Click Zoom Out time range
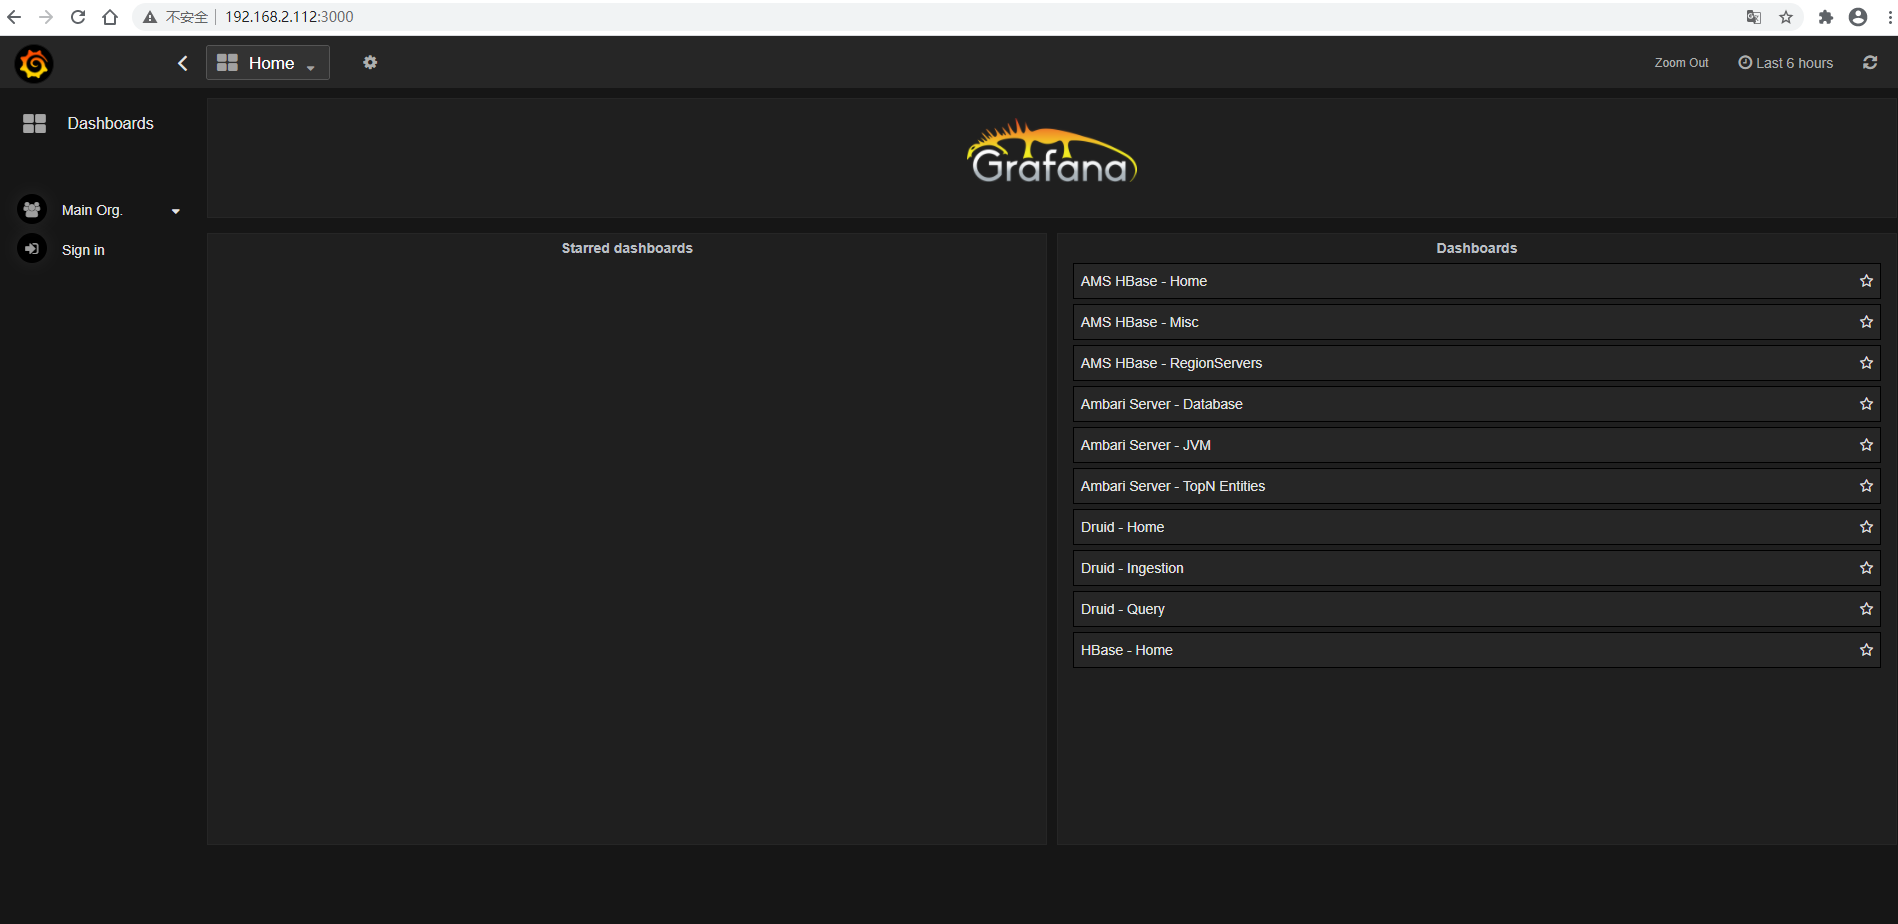1898x924 pixels. pyautogui.click(x=1681, y=63)
